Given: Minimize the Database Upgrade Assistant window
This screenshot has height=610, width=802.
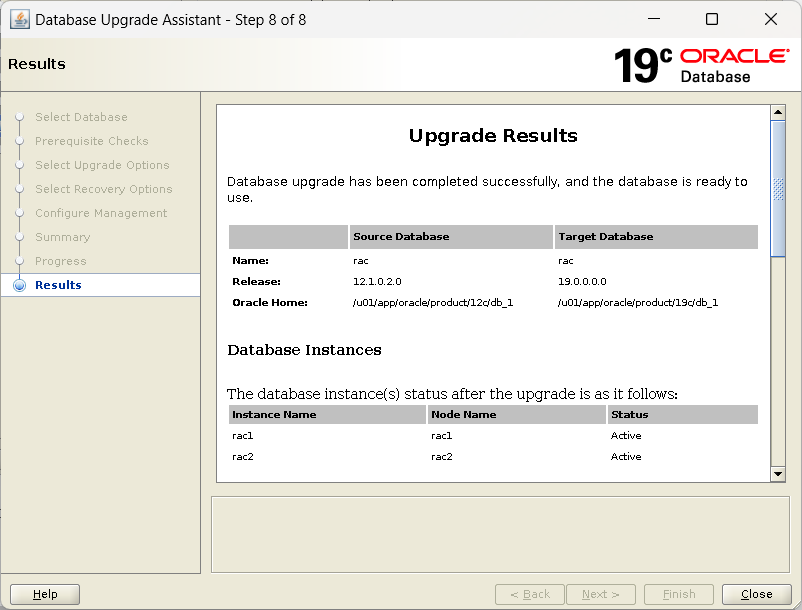Looking at the screenshot, I should click(x=654, y=19).
